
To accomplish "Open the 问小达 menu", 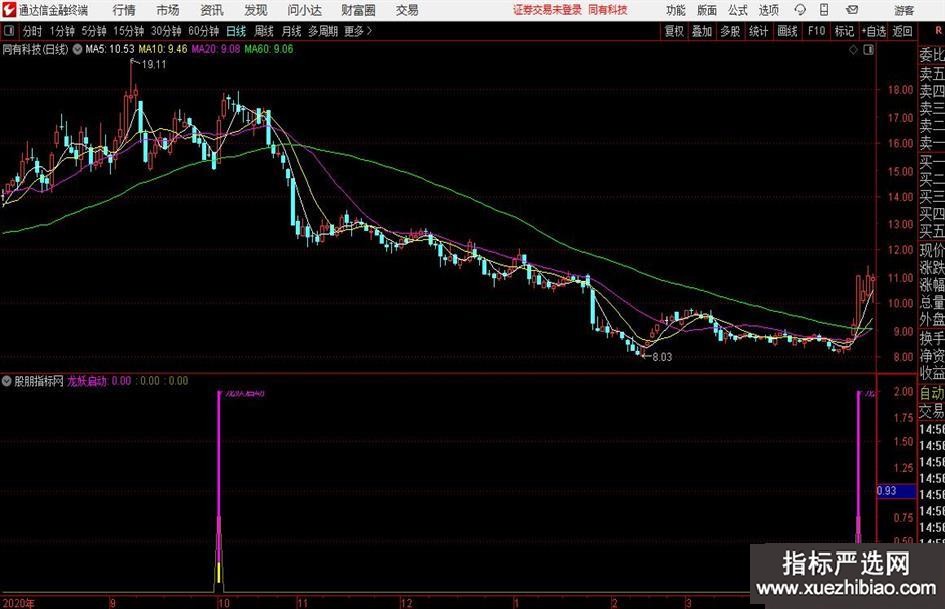I will [304, 10].
